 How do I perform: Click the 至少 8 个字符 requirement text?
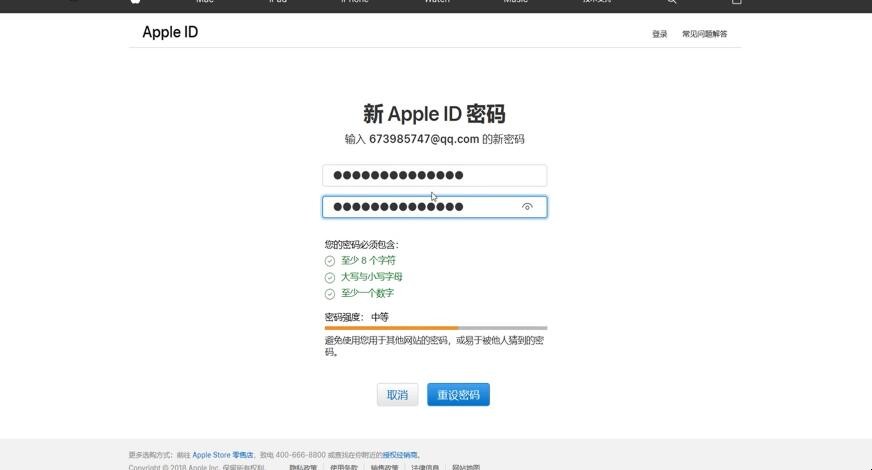coord(368,260)
